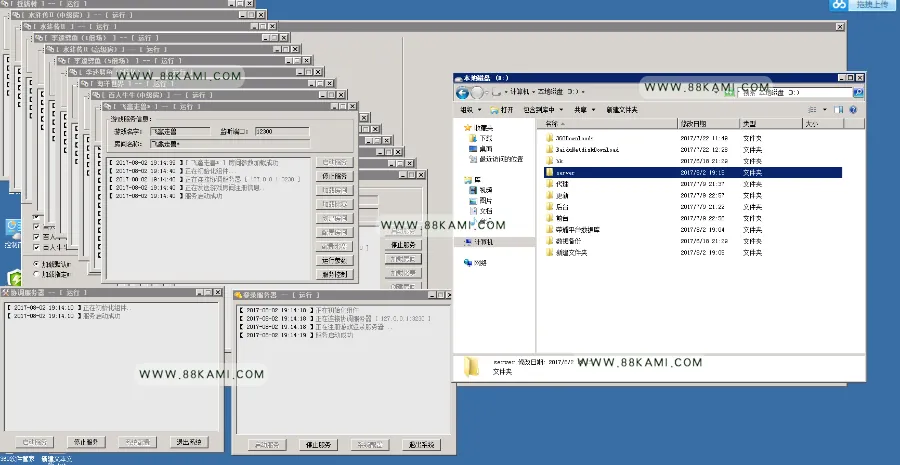
Task: Click the yellow cloud upload icon top-right
Action: (x=840, y=5)
